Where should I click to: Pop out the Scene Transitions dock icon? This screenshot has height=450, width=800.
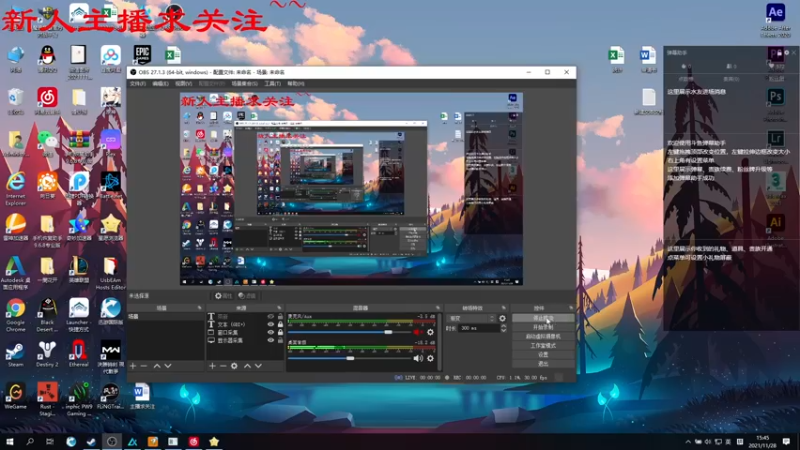pyautogui.click(x=504, y=308)
